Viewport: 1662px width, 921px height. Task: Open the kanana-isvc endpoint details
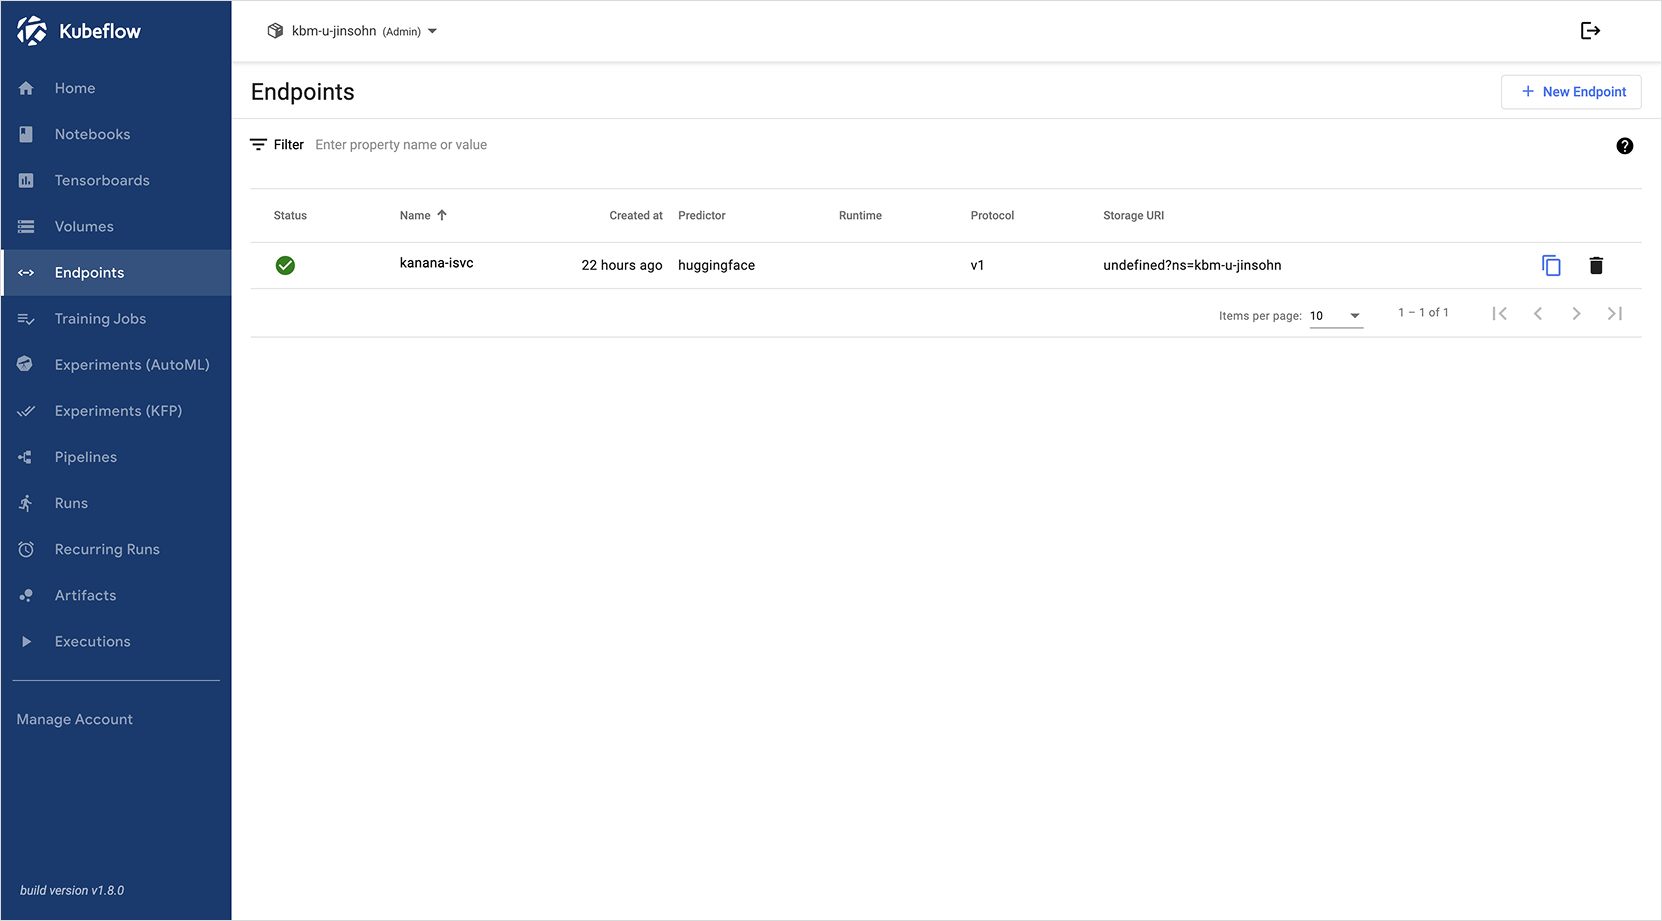click(x=436, y=263)
